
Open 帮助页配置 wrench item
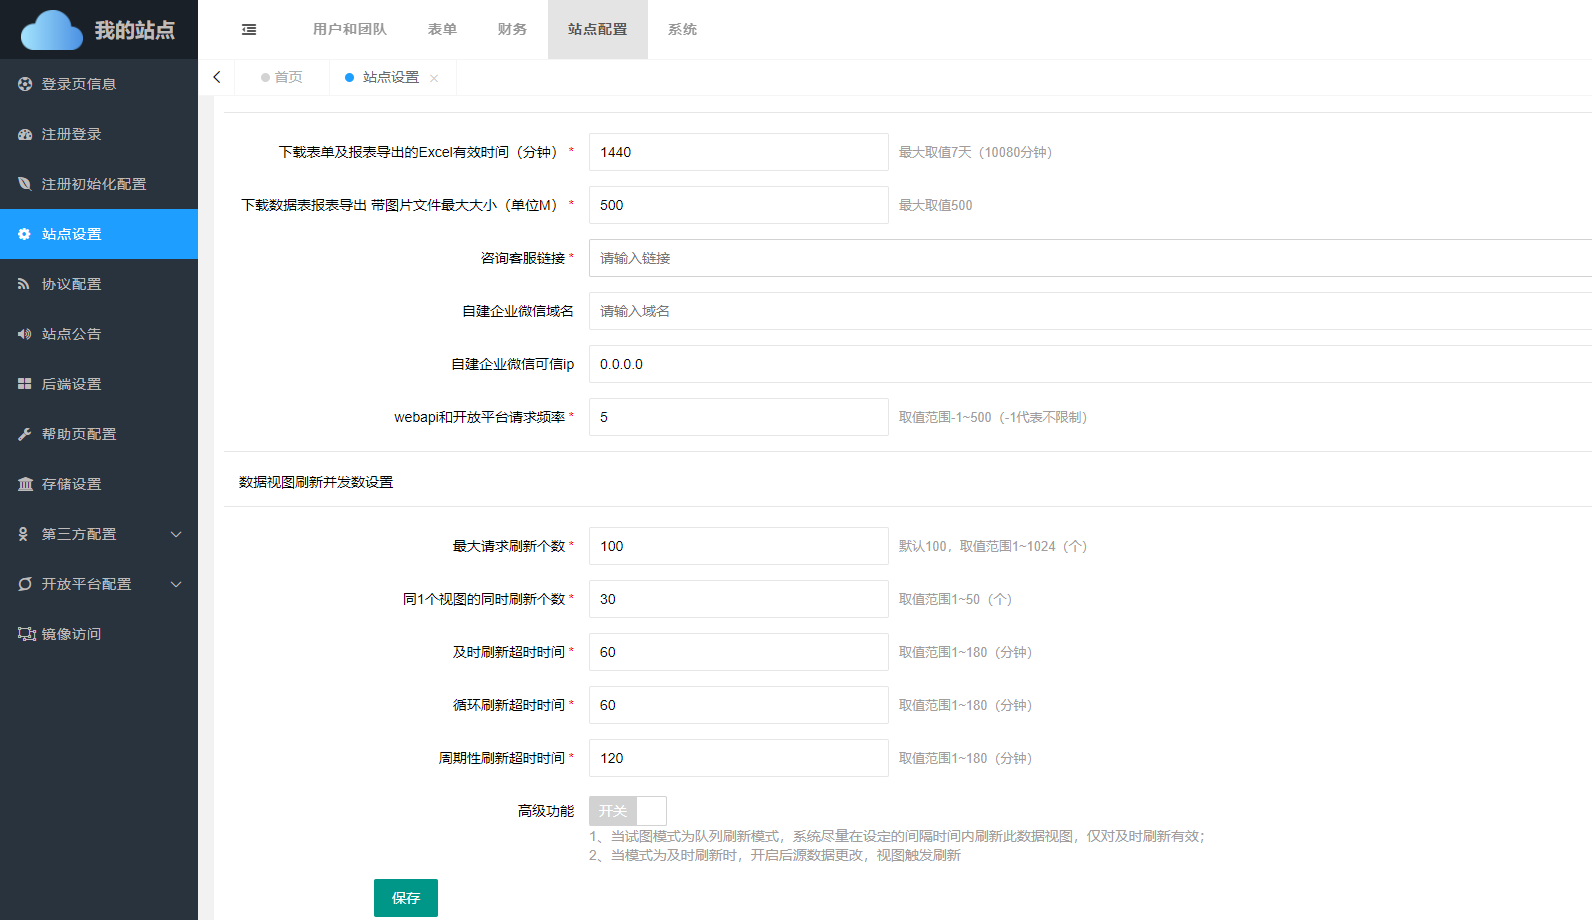click(x=78, y=434)
